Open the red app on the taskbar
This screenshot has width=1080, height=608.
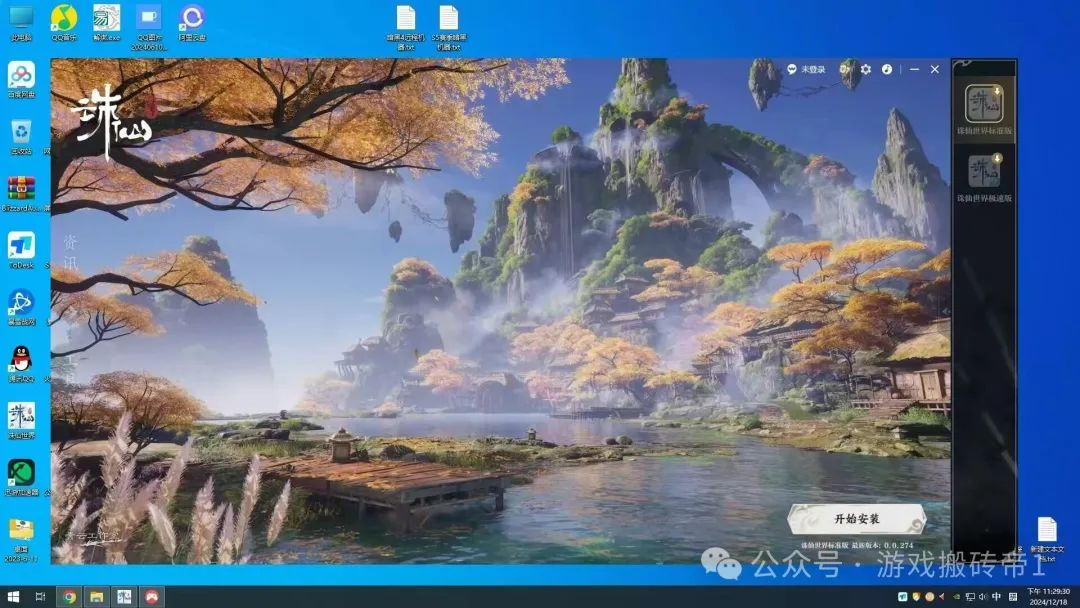click(152, 596)
